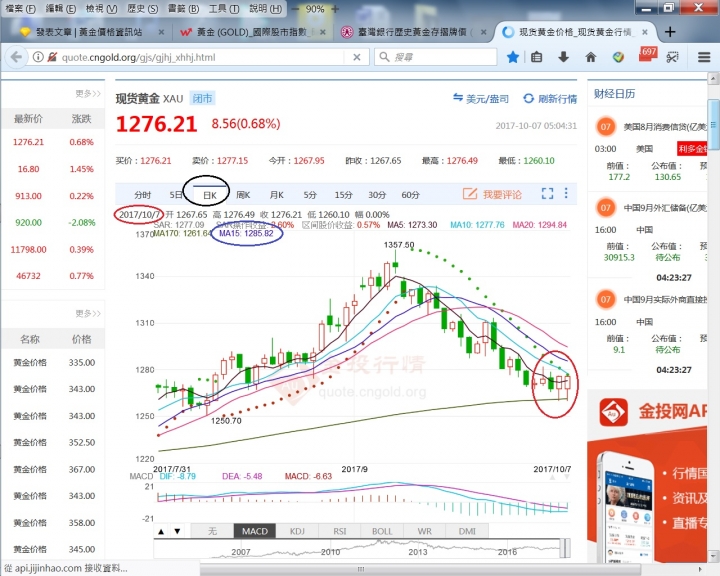Open the 檔案 (F) menu
This screenshot has height=576, width=720.
click(21, 9)
